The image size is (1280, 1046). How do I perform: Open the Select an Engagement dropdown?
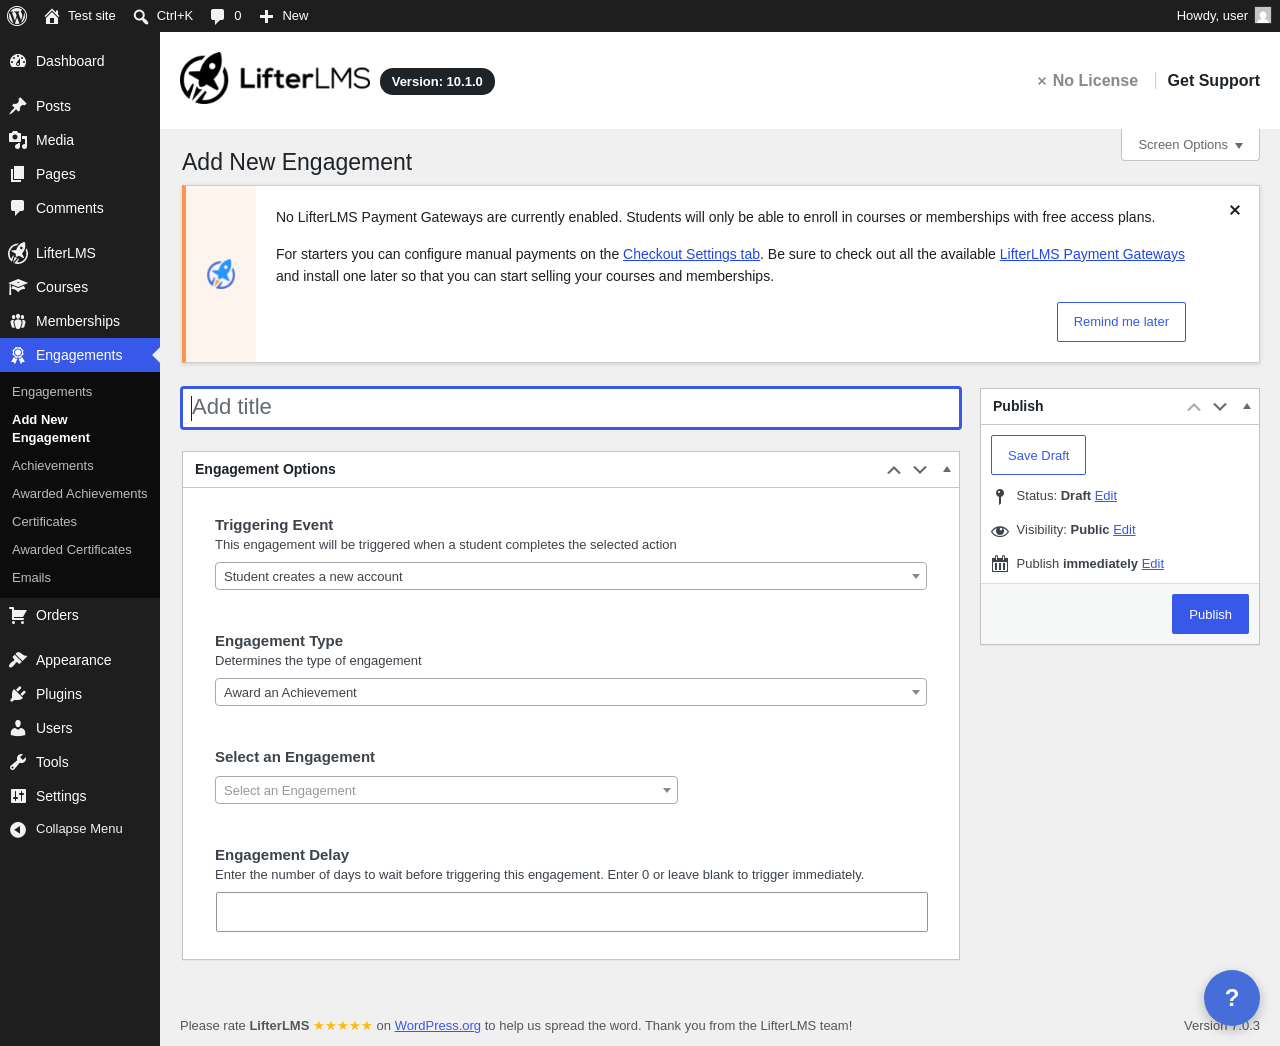coord(446,790)
